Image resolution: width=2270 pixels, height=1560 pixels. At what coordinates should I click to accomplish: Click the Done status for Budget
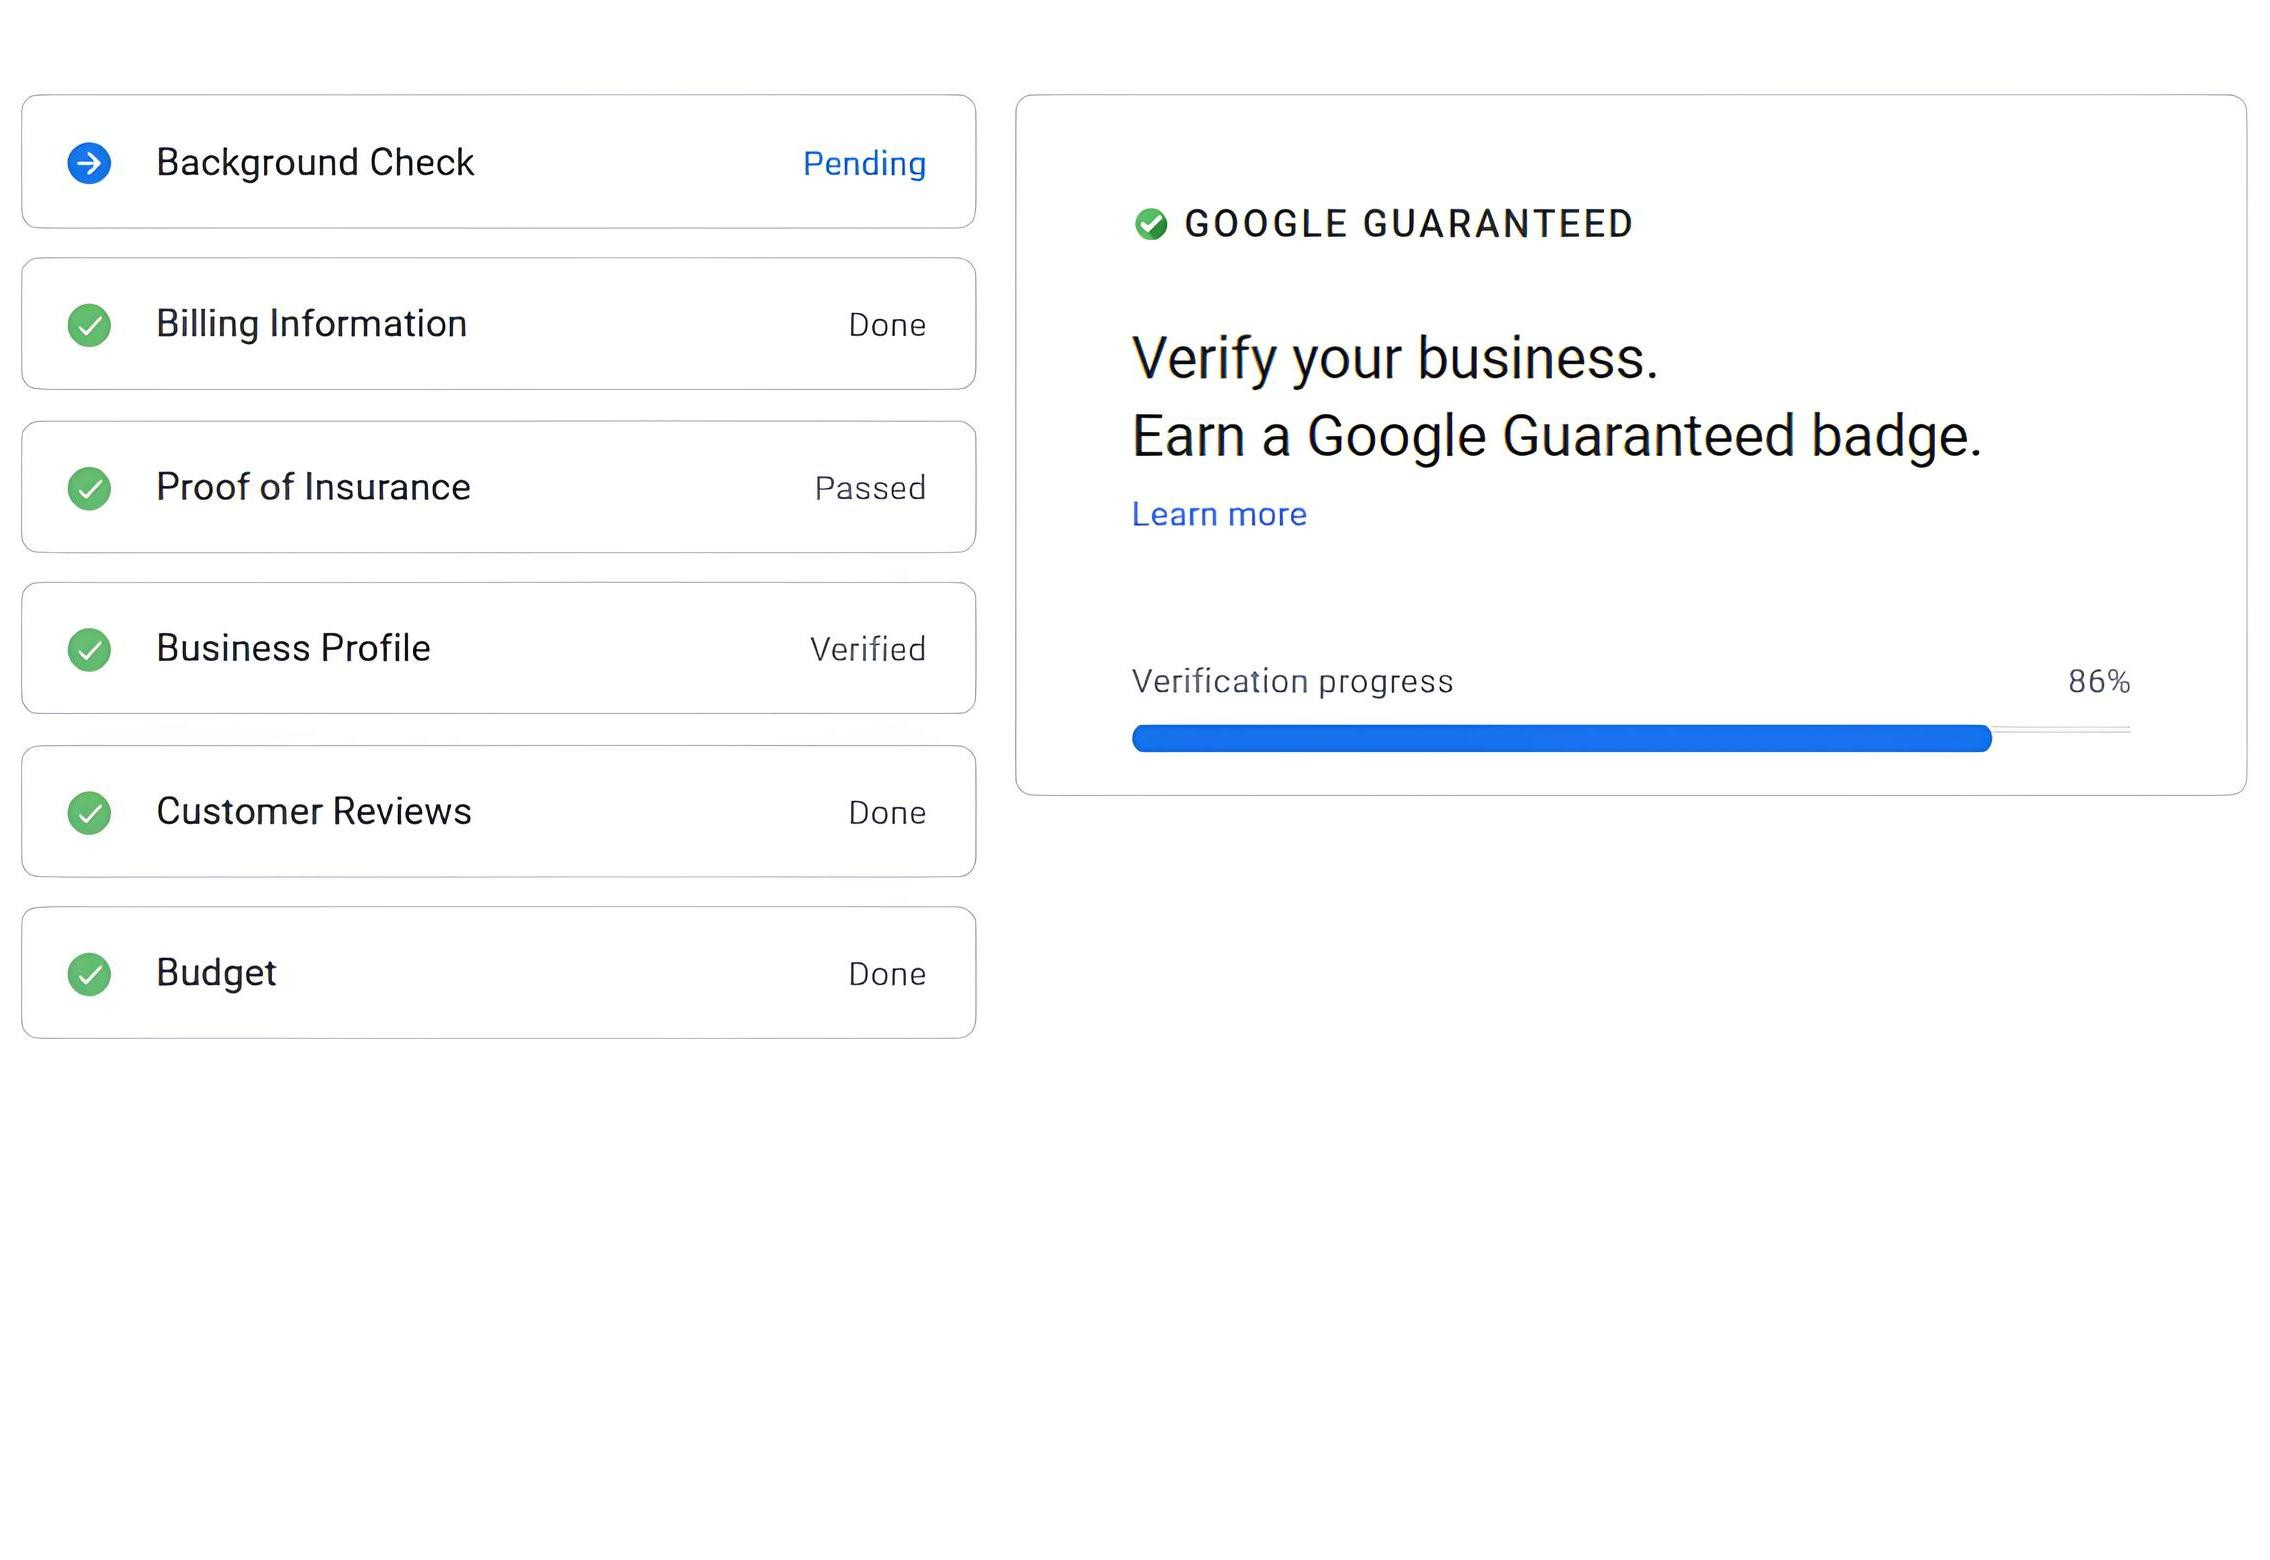[887, 973]
